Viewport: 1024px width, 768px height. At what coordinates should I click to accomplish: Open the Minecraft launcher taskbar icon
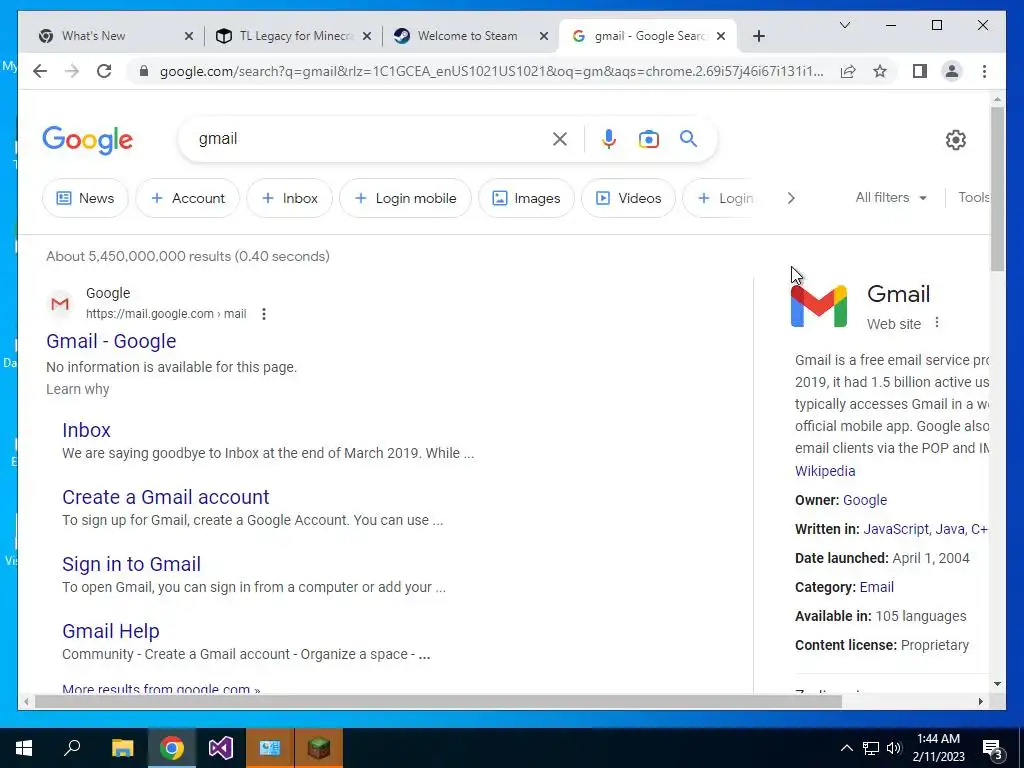click(319, 748)
